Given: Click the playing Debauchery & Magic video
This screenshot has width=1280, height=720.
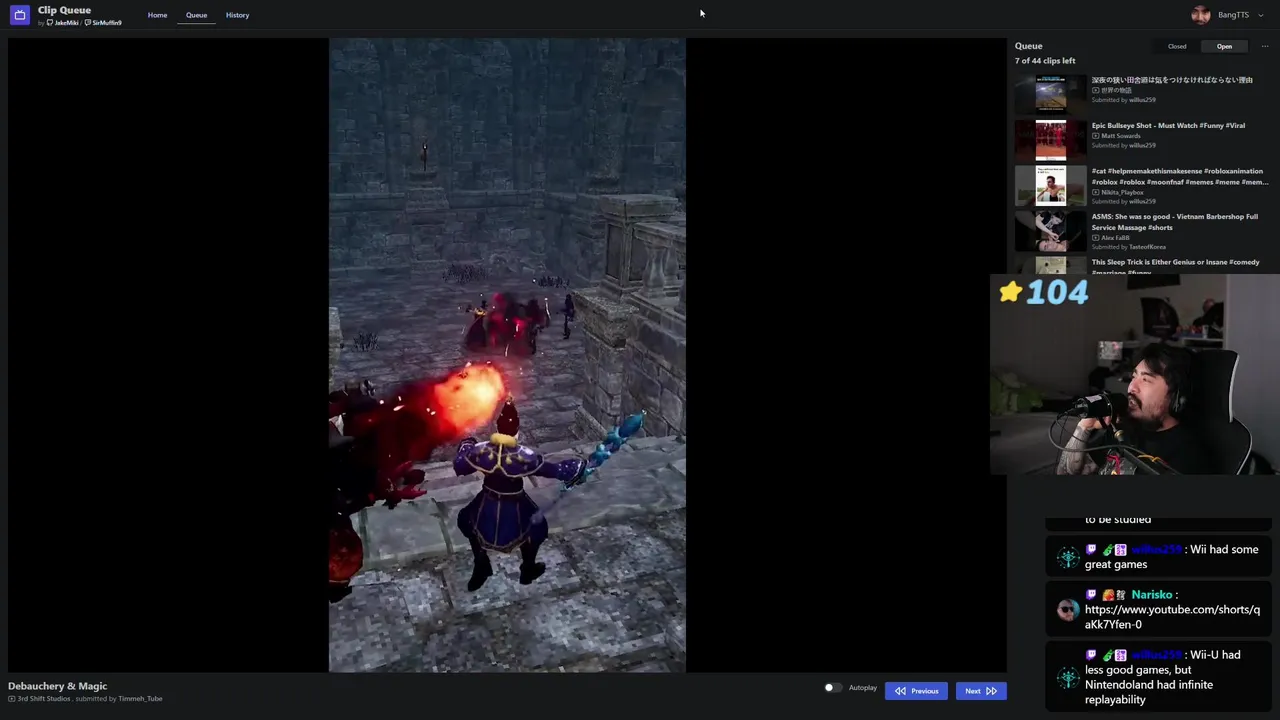Looking at the screenshot, I should pos(507,355).
